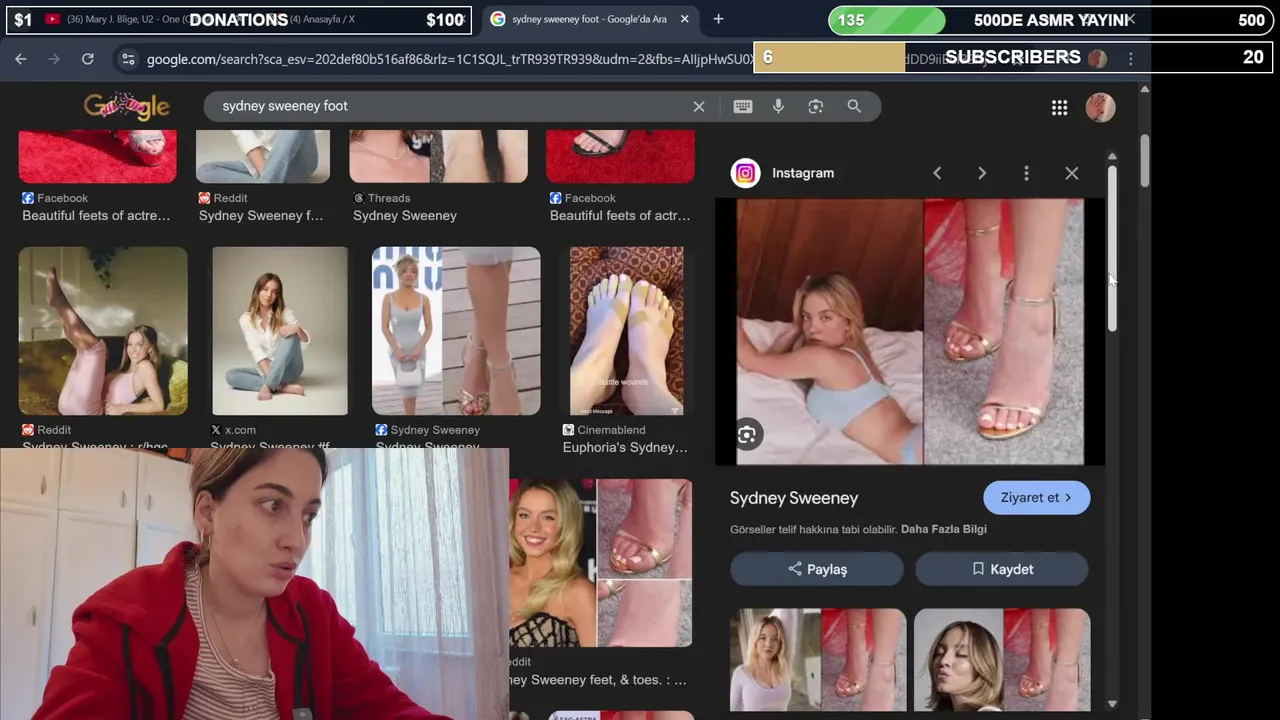Open the related image below Kaydet
Viewport: 1280px width, 720px height.
[x=1002, y=660]
